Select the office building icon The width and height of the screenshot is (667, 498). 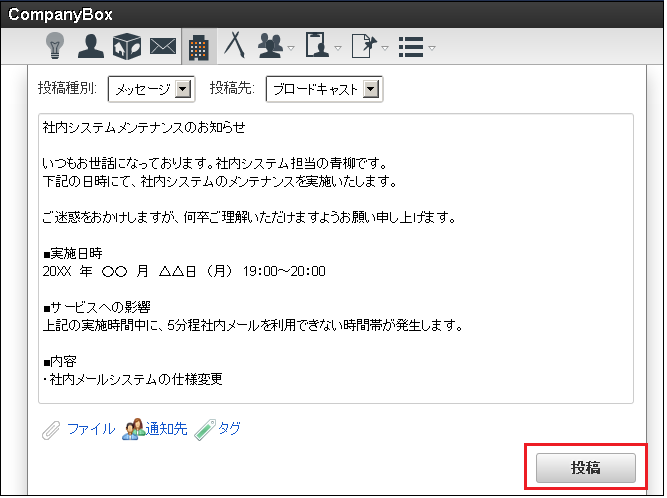pyautogui.click(x=199, y=47)
